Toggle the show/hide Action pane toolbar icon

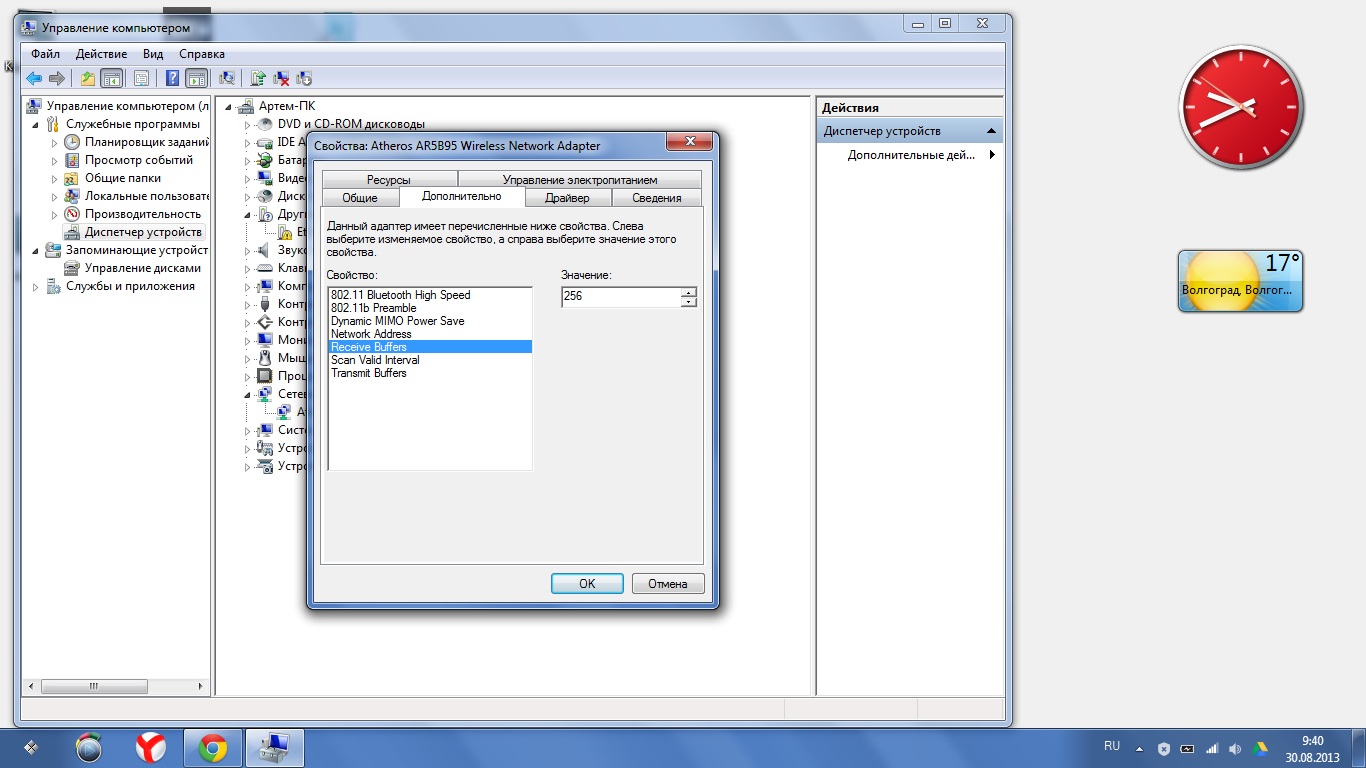pos(196,78)
